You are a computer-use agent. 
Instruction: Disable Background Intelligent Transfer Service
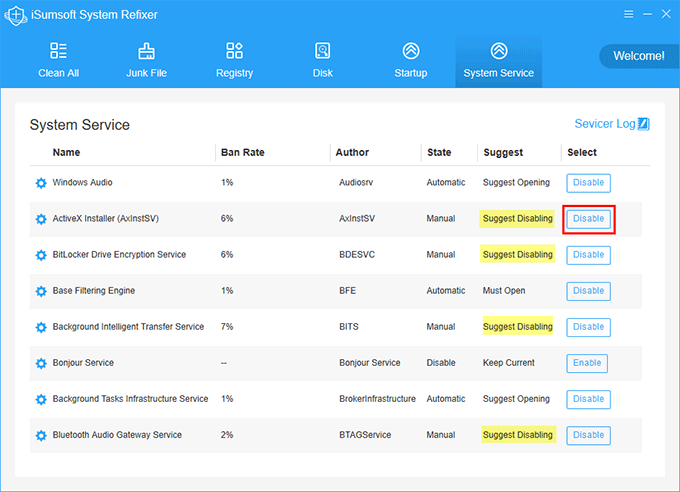[588, 327]
